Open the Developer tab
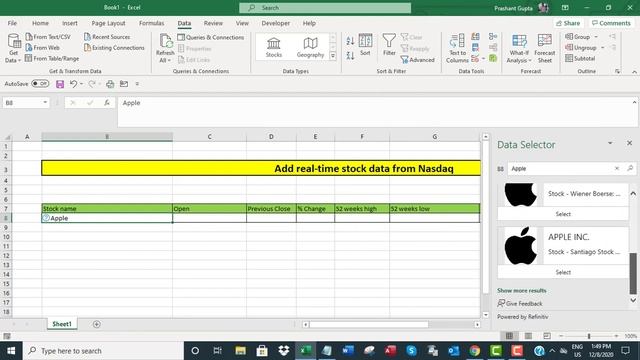640x360 pixels. [276, 23]
